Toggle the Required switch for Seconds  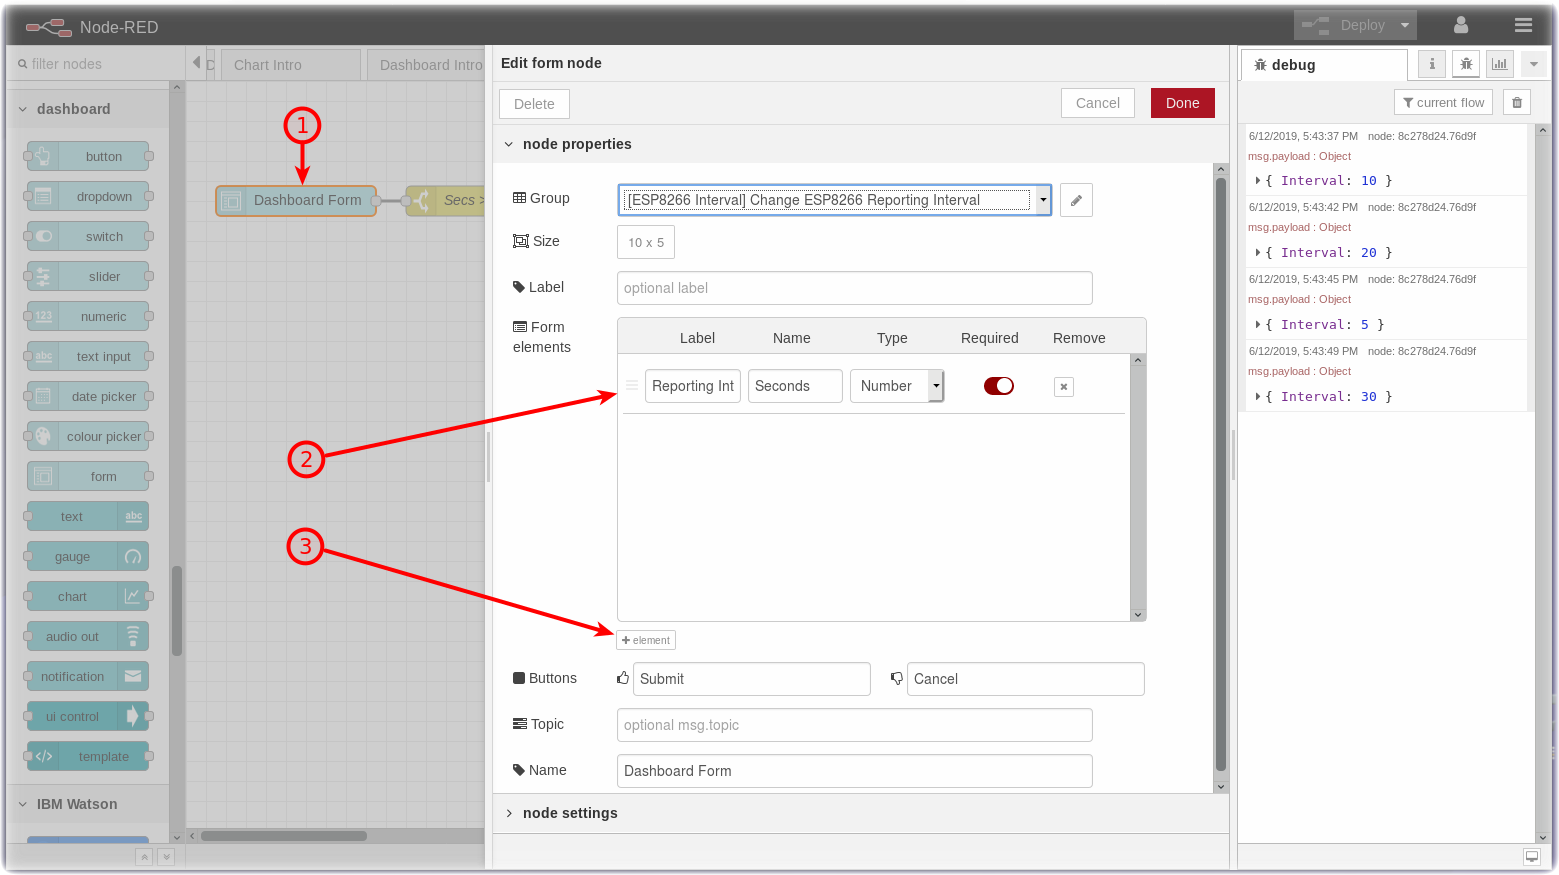999,386
